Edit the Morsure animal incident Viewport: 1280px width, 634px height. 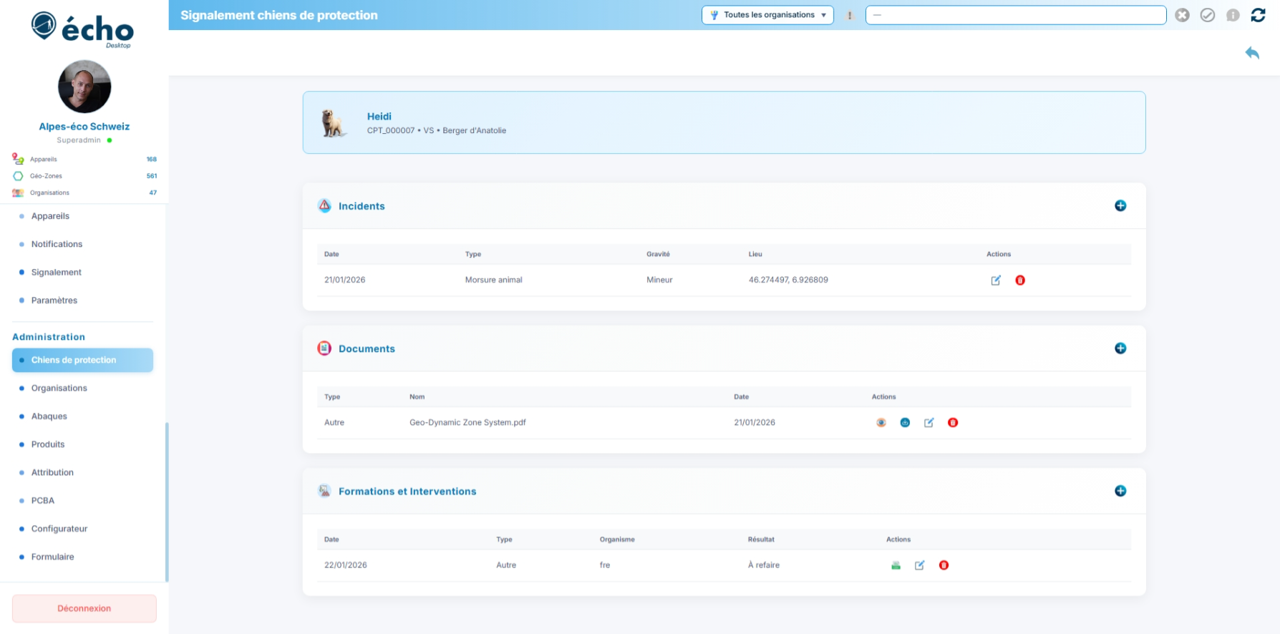(996, 280)
